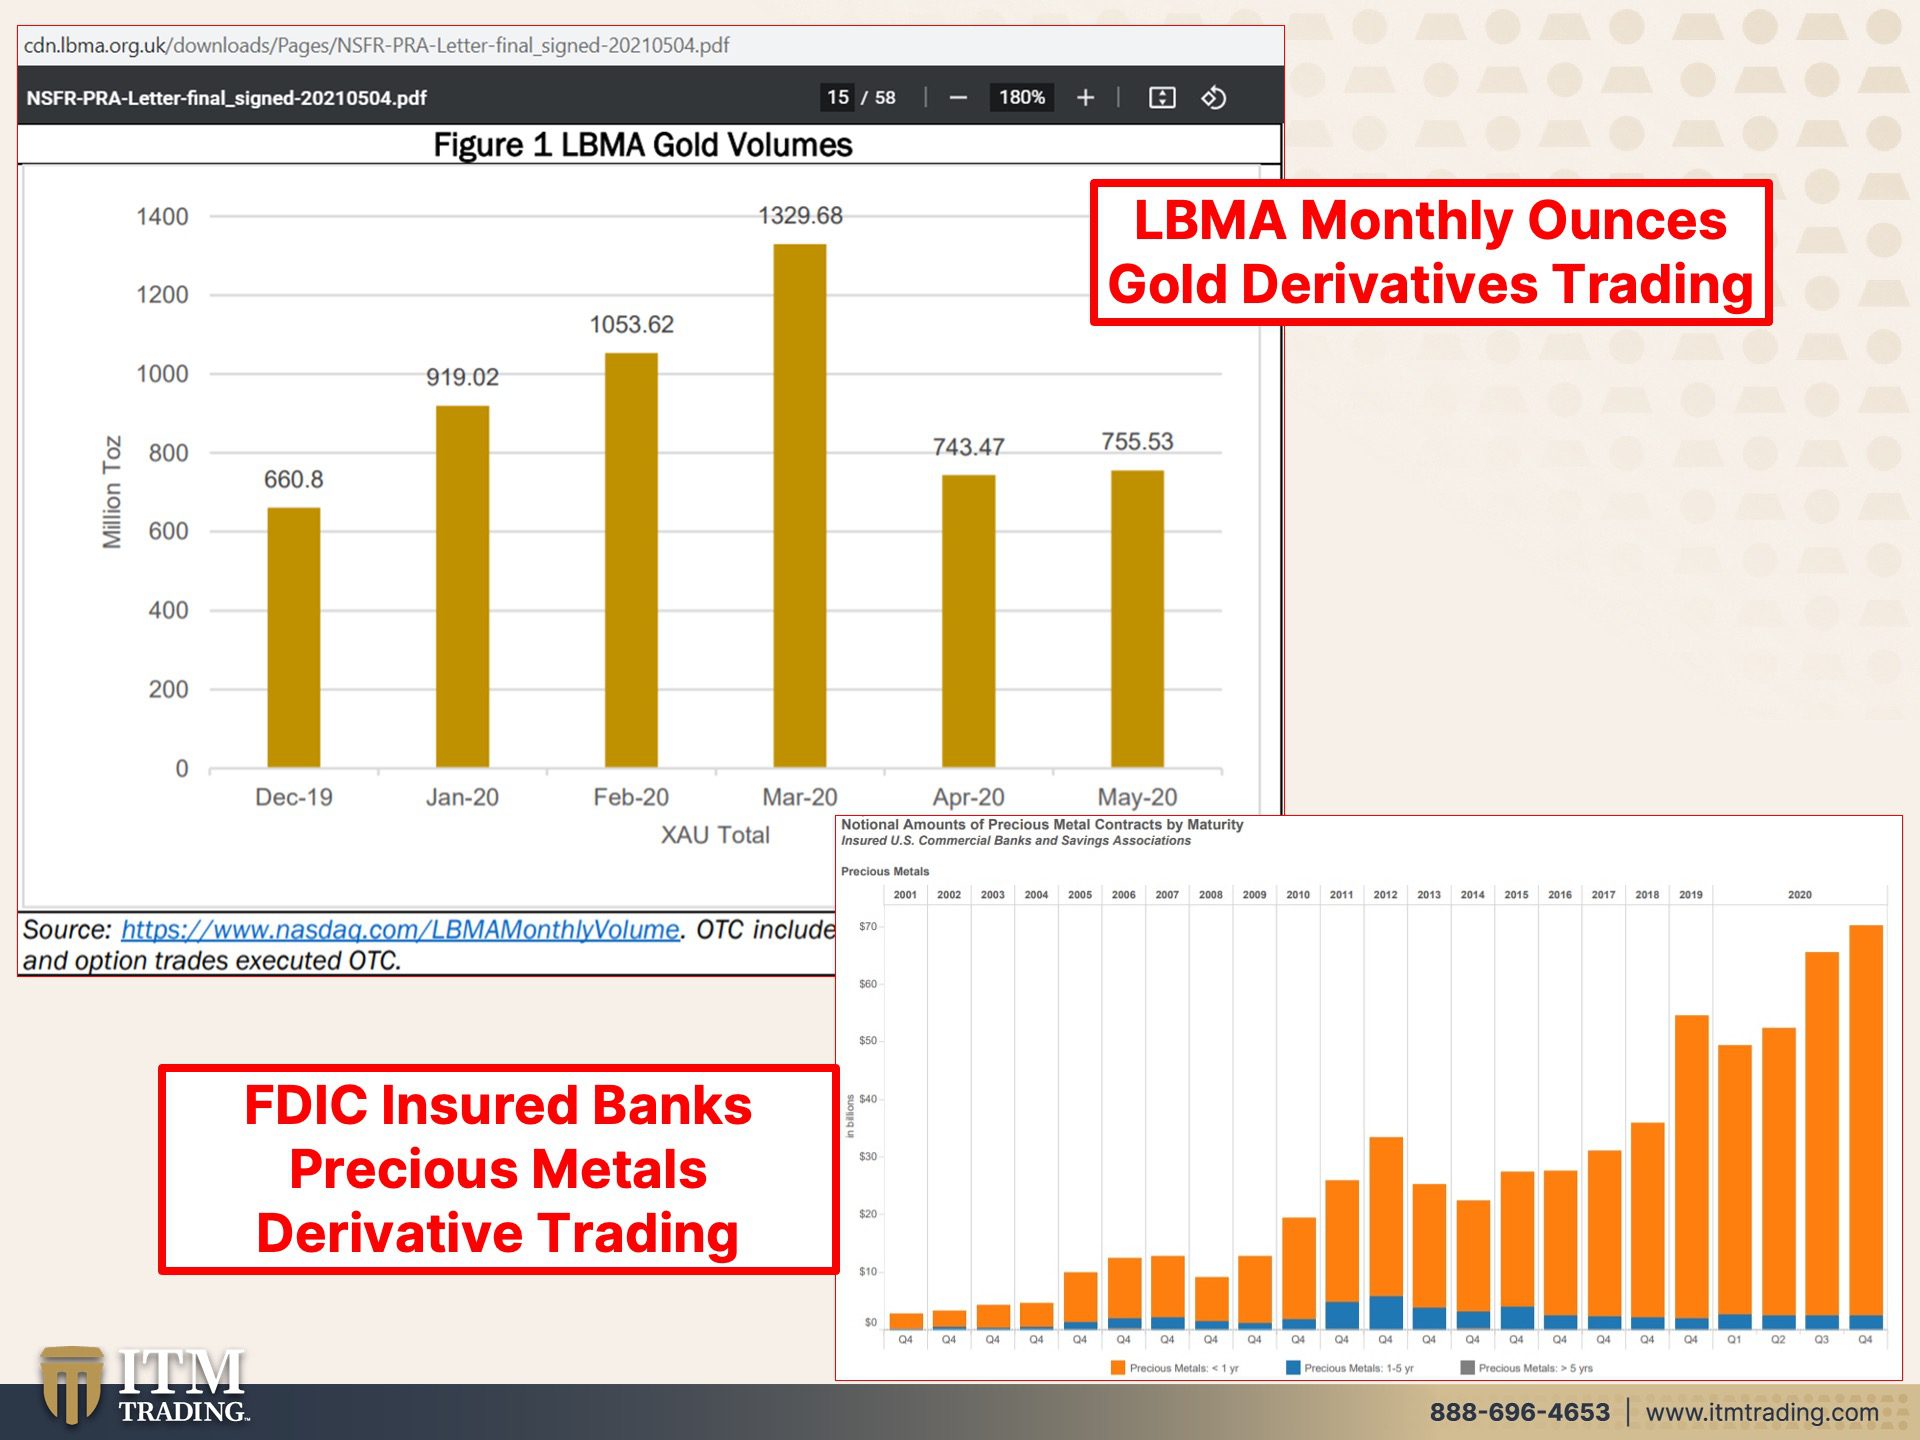Screen dimensions: 1920x1440
Task: Click the www.itmtrading.com website text
Action: tap(1762, 1412)
